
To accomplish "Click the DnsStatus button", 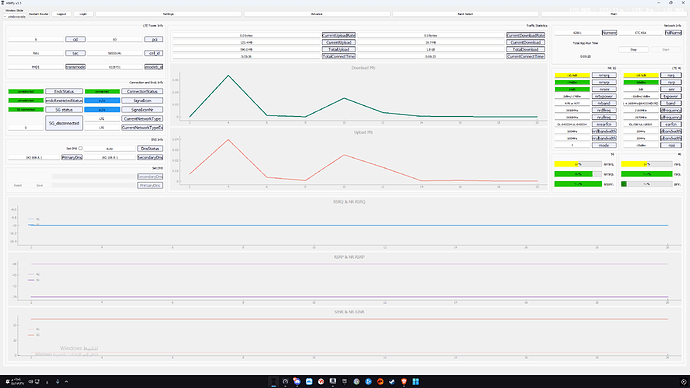I will (150, 149).
